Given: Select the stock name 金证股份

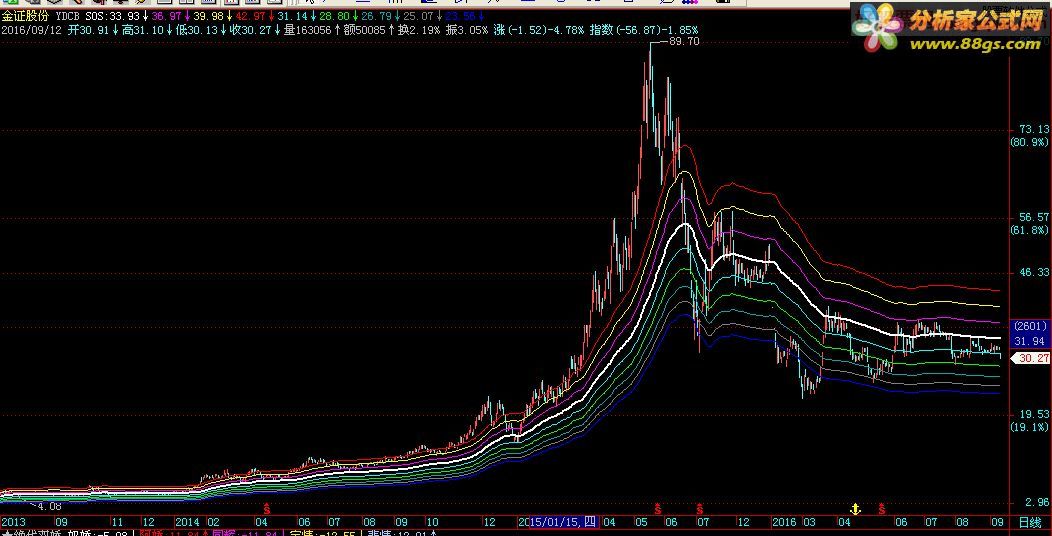Looking at the screenshot, I should [25, 16].
